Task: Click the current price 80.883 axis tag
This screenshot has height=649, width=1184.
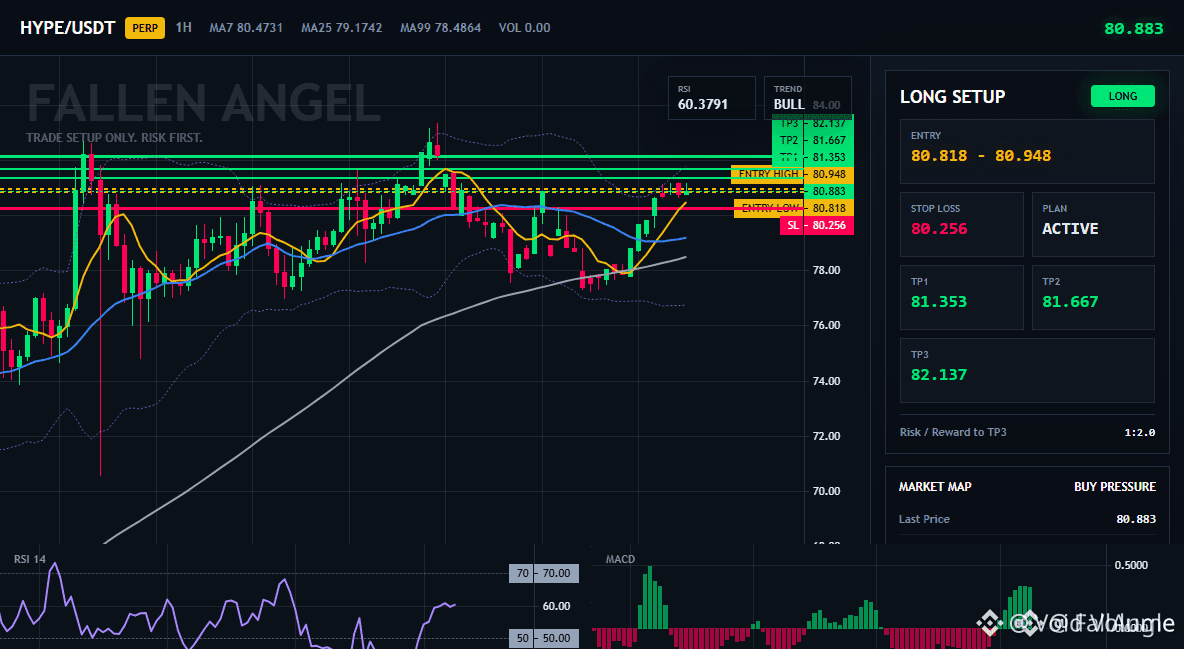Action: (x=828, y=191)
